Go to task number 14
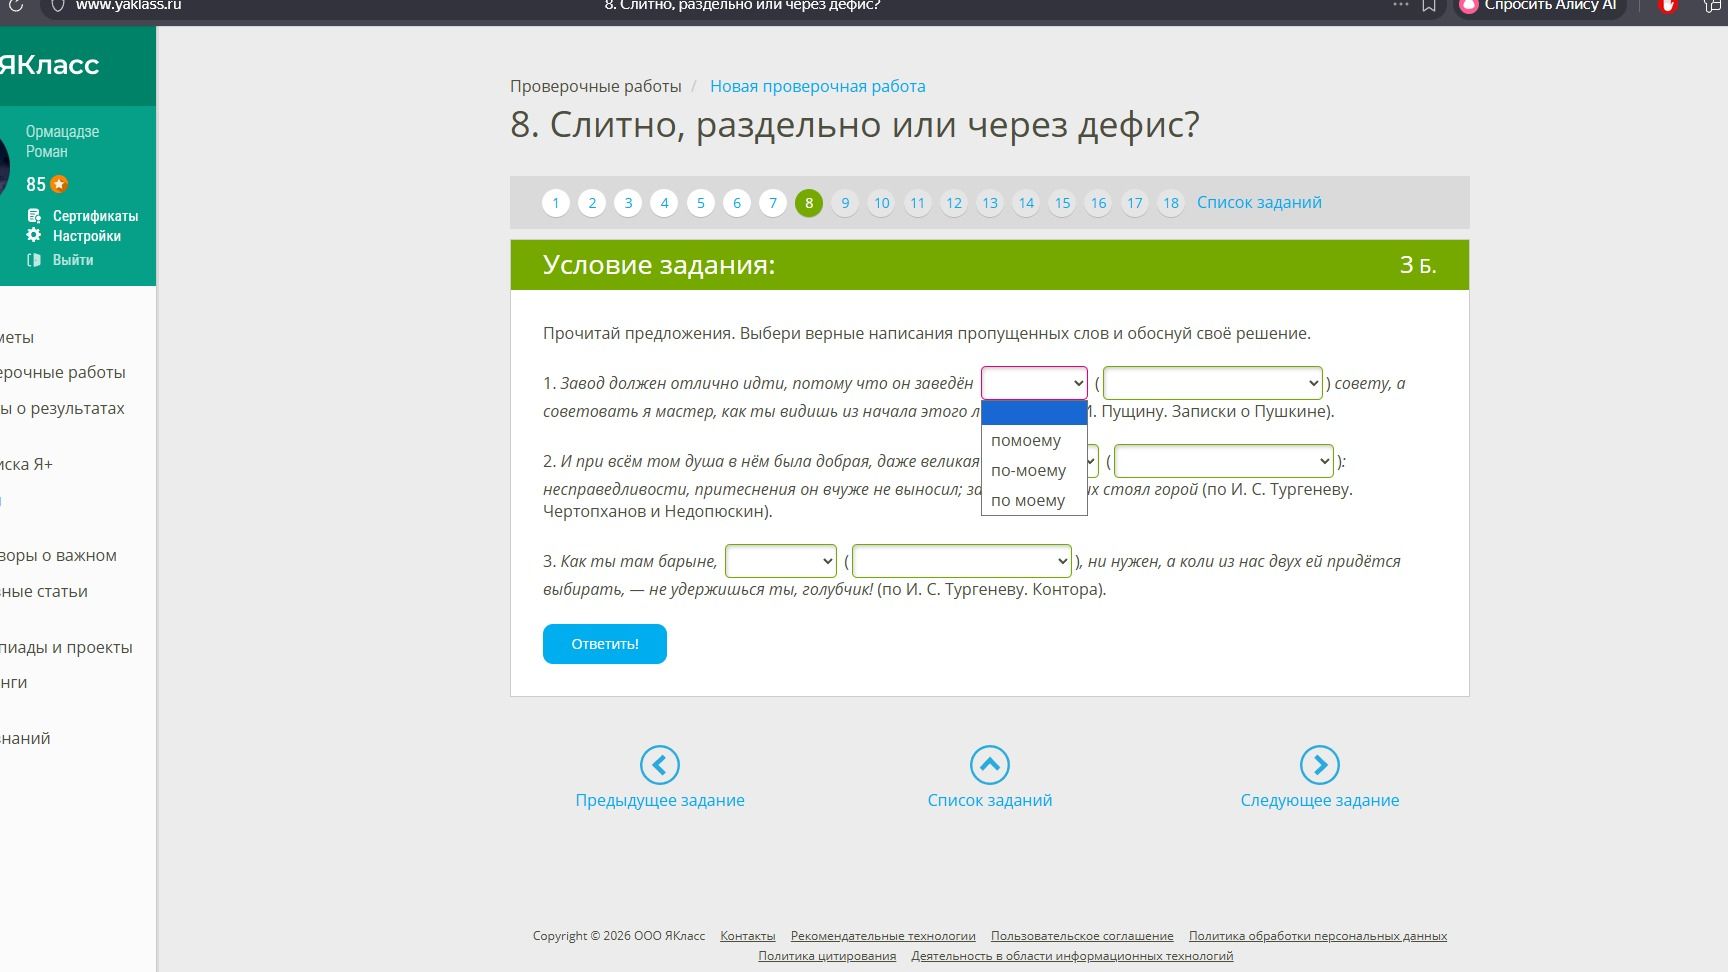 1026,203
